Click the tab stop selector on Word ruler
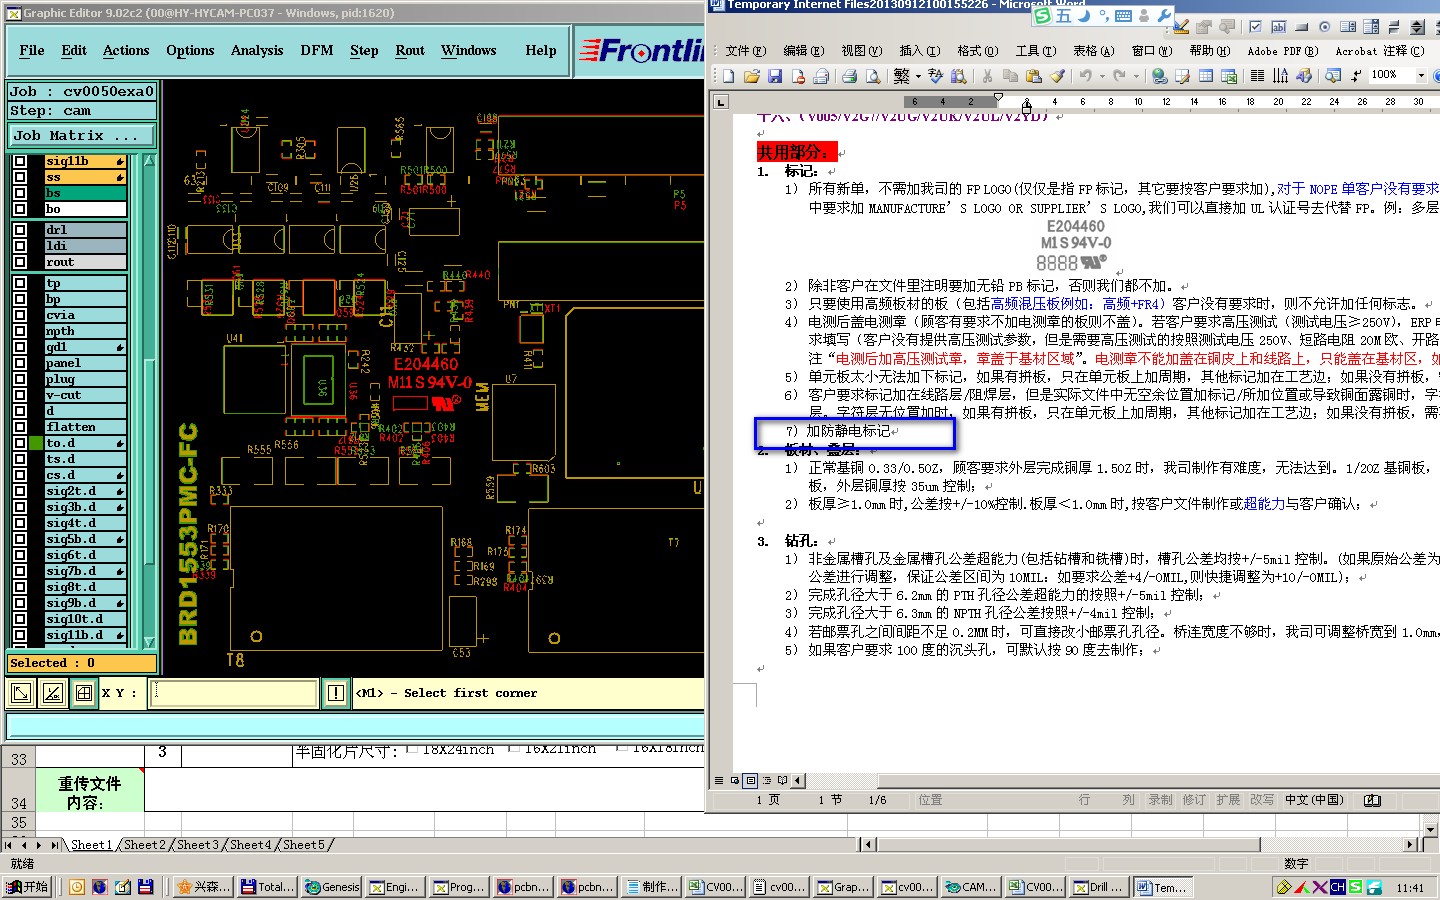 click(x=721, y=101)
